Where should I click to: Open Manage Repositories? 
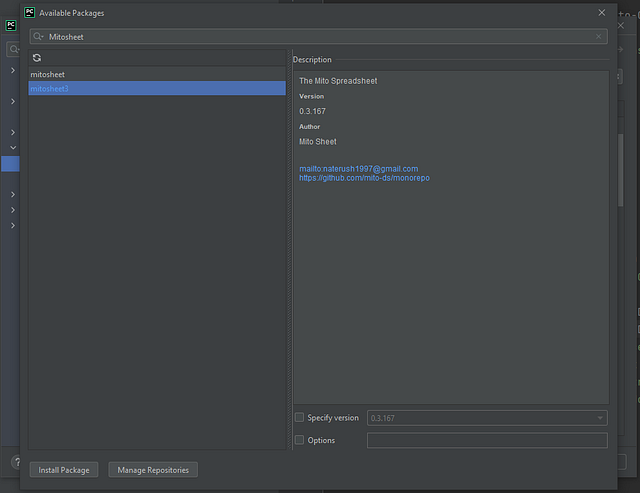153,470
